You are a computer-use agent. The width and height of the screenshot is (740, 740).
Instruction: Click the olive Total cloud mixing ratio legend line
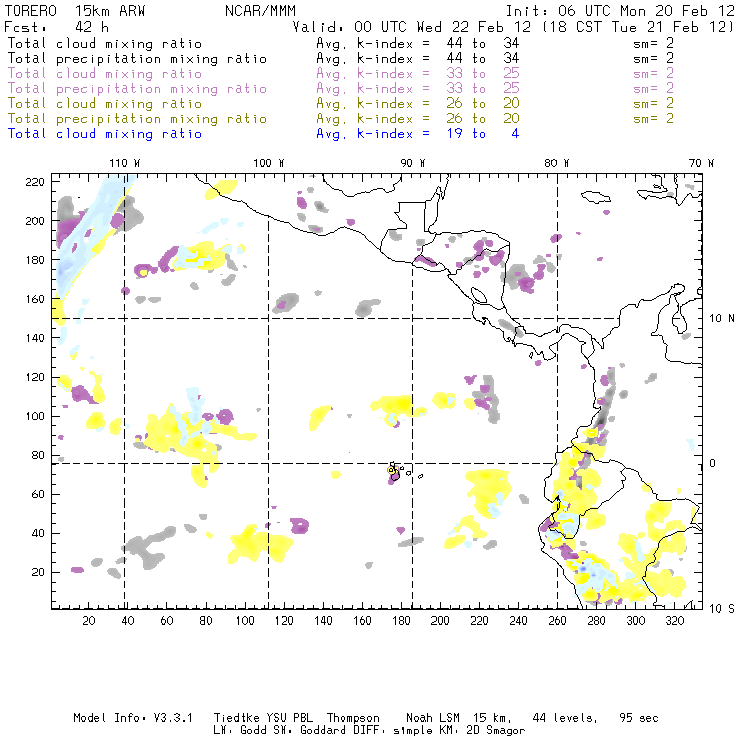[105, 104]
